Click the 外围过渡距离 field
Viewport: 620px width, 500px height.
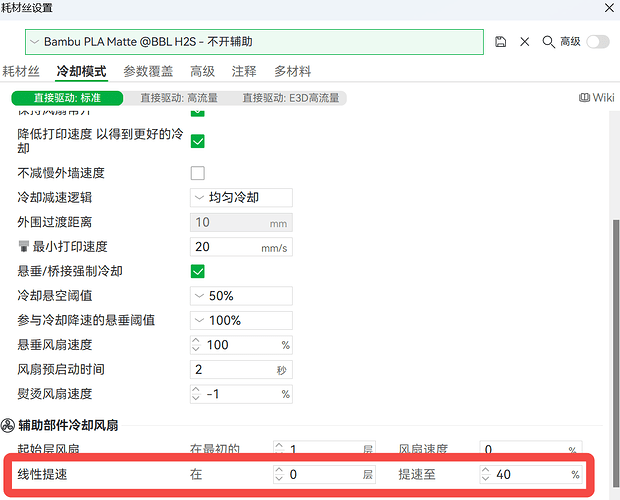(x=241, y=223)
